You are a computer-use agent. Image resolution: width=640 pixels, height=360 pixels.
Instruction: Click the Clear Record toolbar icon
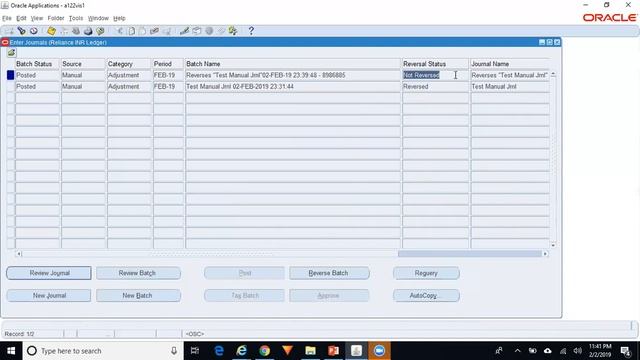154,31
